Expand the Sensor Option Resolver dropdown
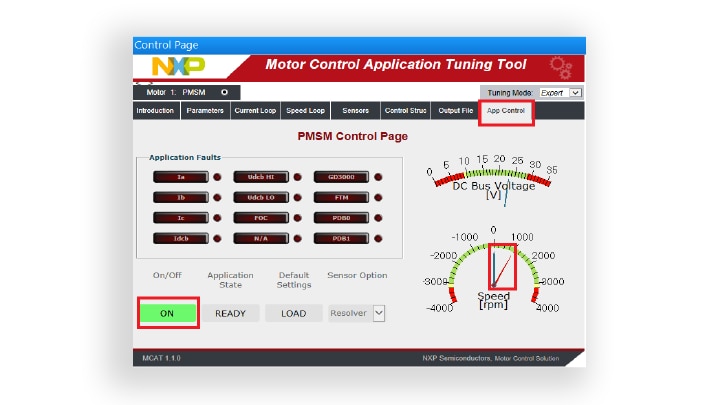The width and height of the screenshot is (720, 405). click(x=378, y=313)
